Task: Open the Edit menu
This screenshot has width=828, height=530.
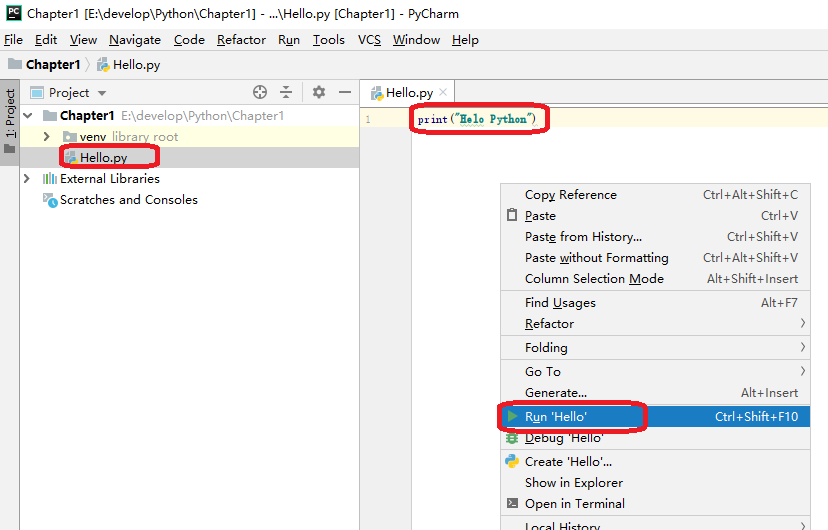Action: [46, 40]
